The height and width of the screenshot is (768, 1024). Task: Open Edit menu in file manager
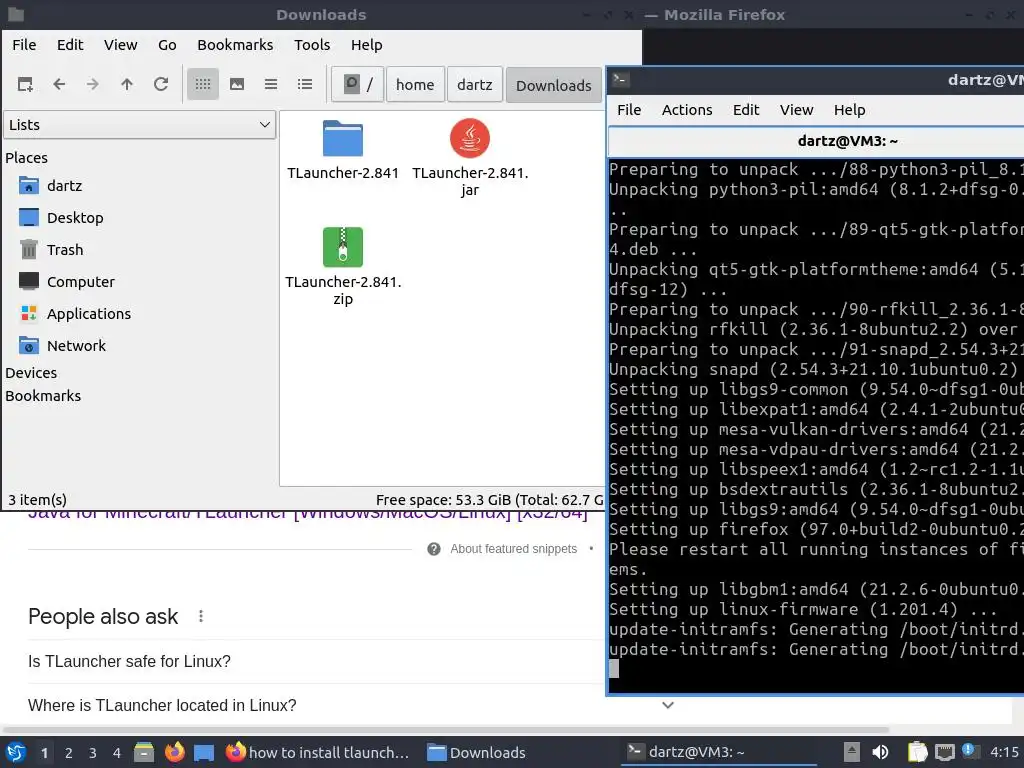[70, 45]
